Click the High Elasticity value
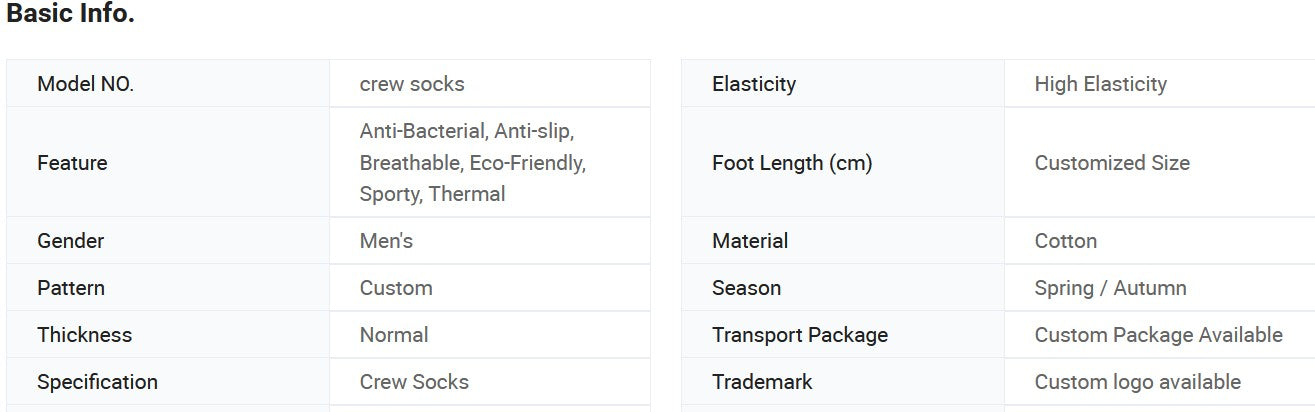Image resolution: width=1315 pixels, height=412 pixels. [1100, 84]
